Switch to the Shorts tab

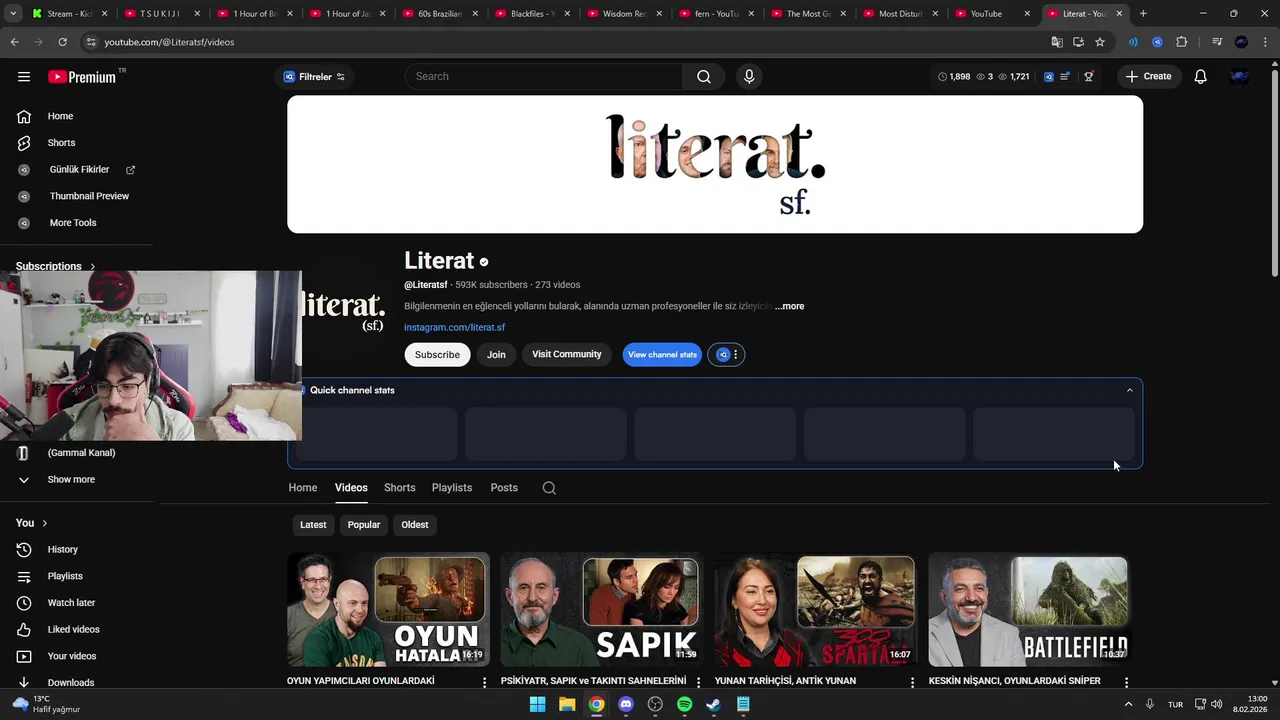click(399, 488)
